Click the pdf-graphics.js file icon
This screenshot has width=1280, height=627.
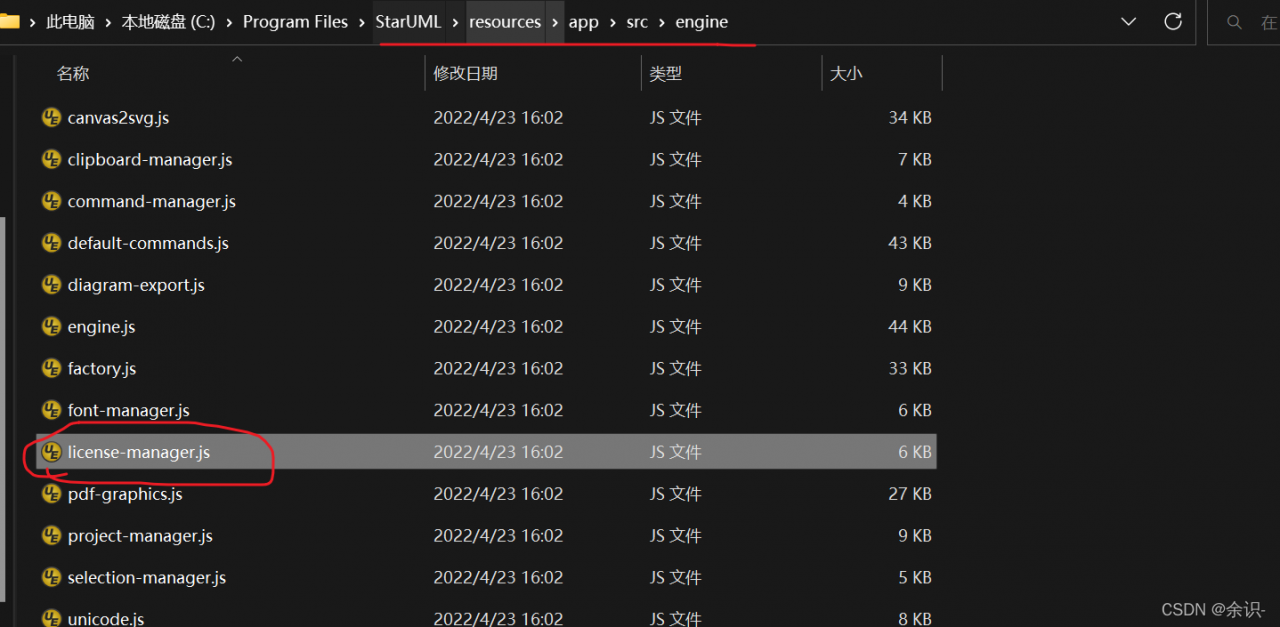point(52,494)
